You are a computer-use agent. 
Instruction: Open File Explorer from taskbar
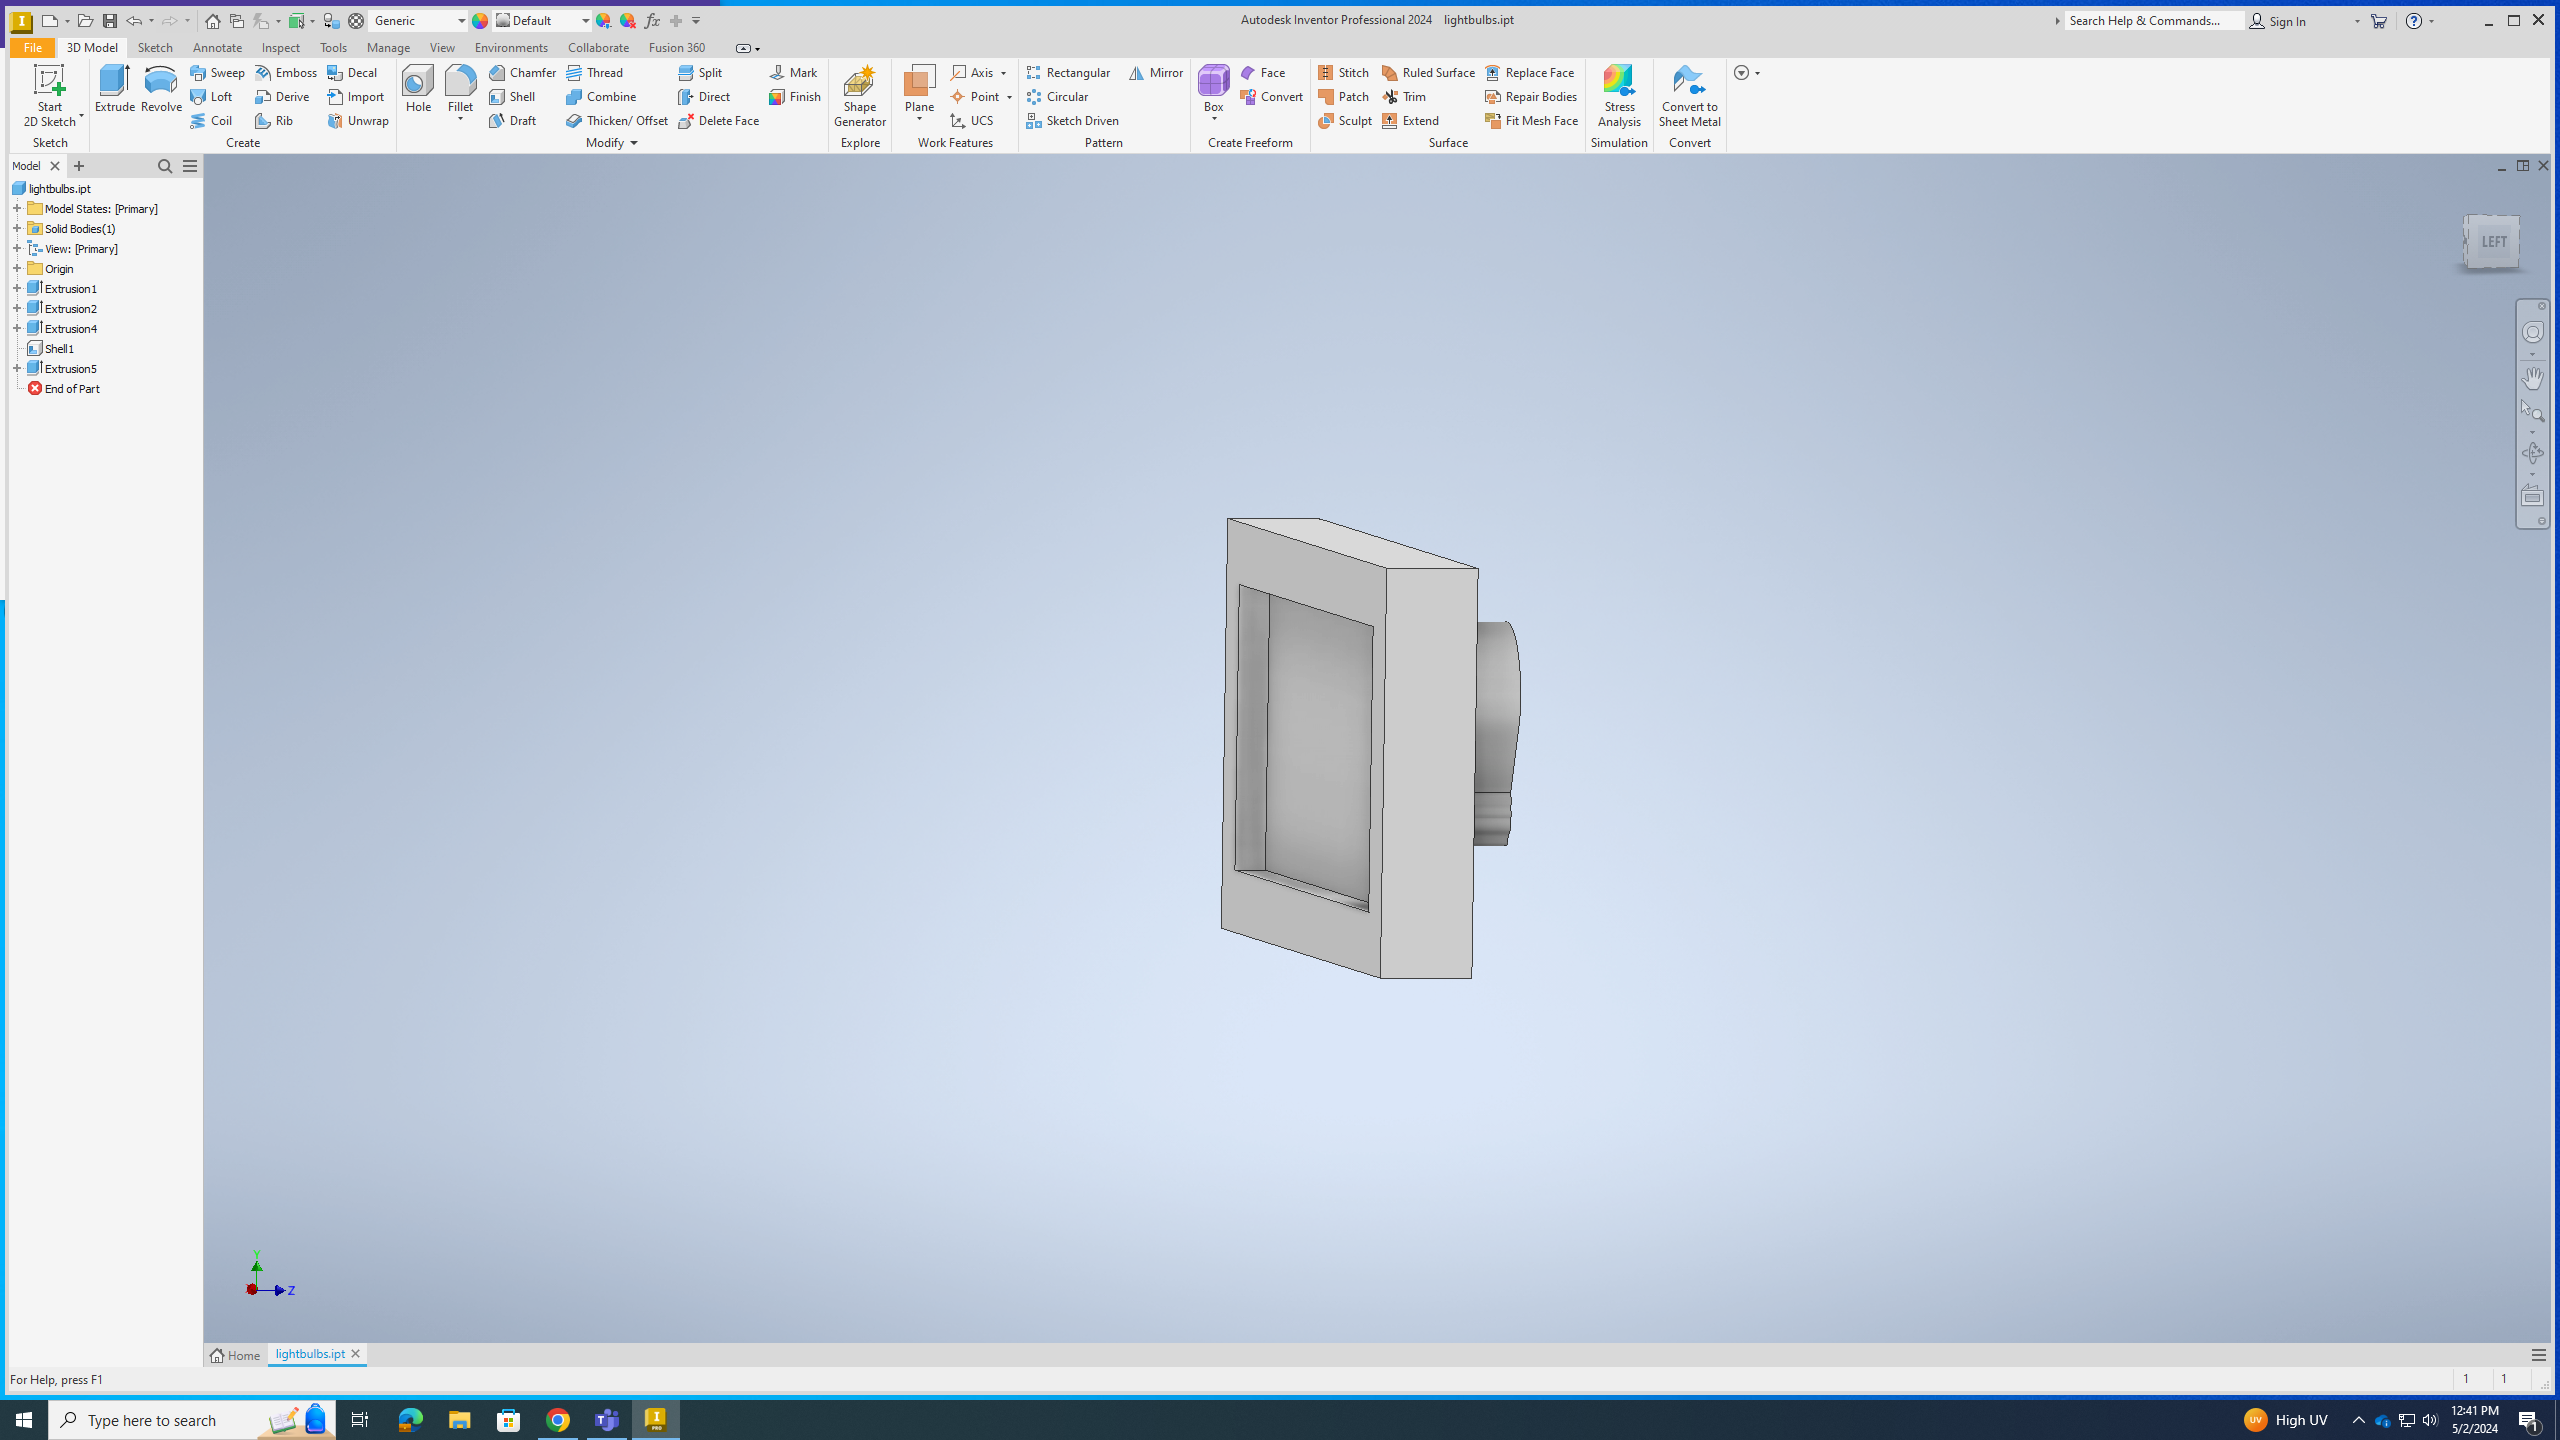459,1420
